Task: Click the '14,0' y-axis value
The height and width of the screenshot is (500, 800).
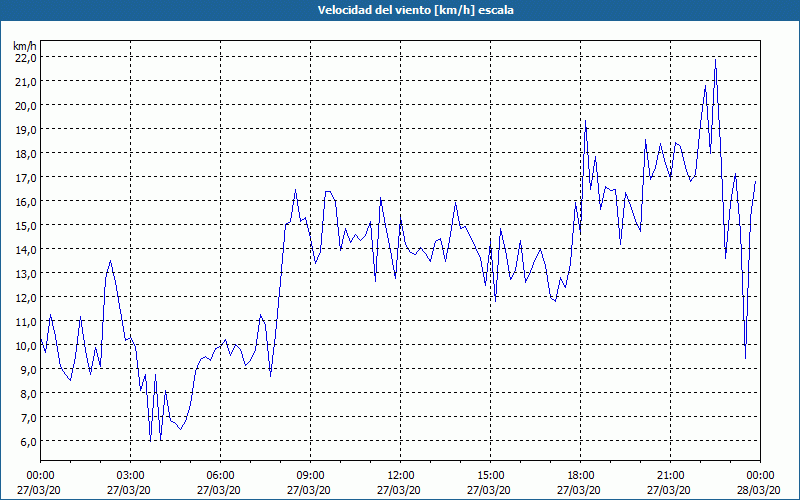Action: click(x=26, y=249)
